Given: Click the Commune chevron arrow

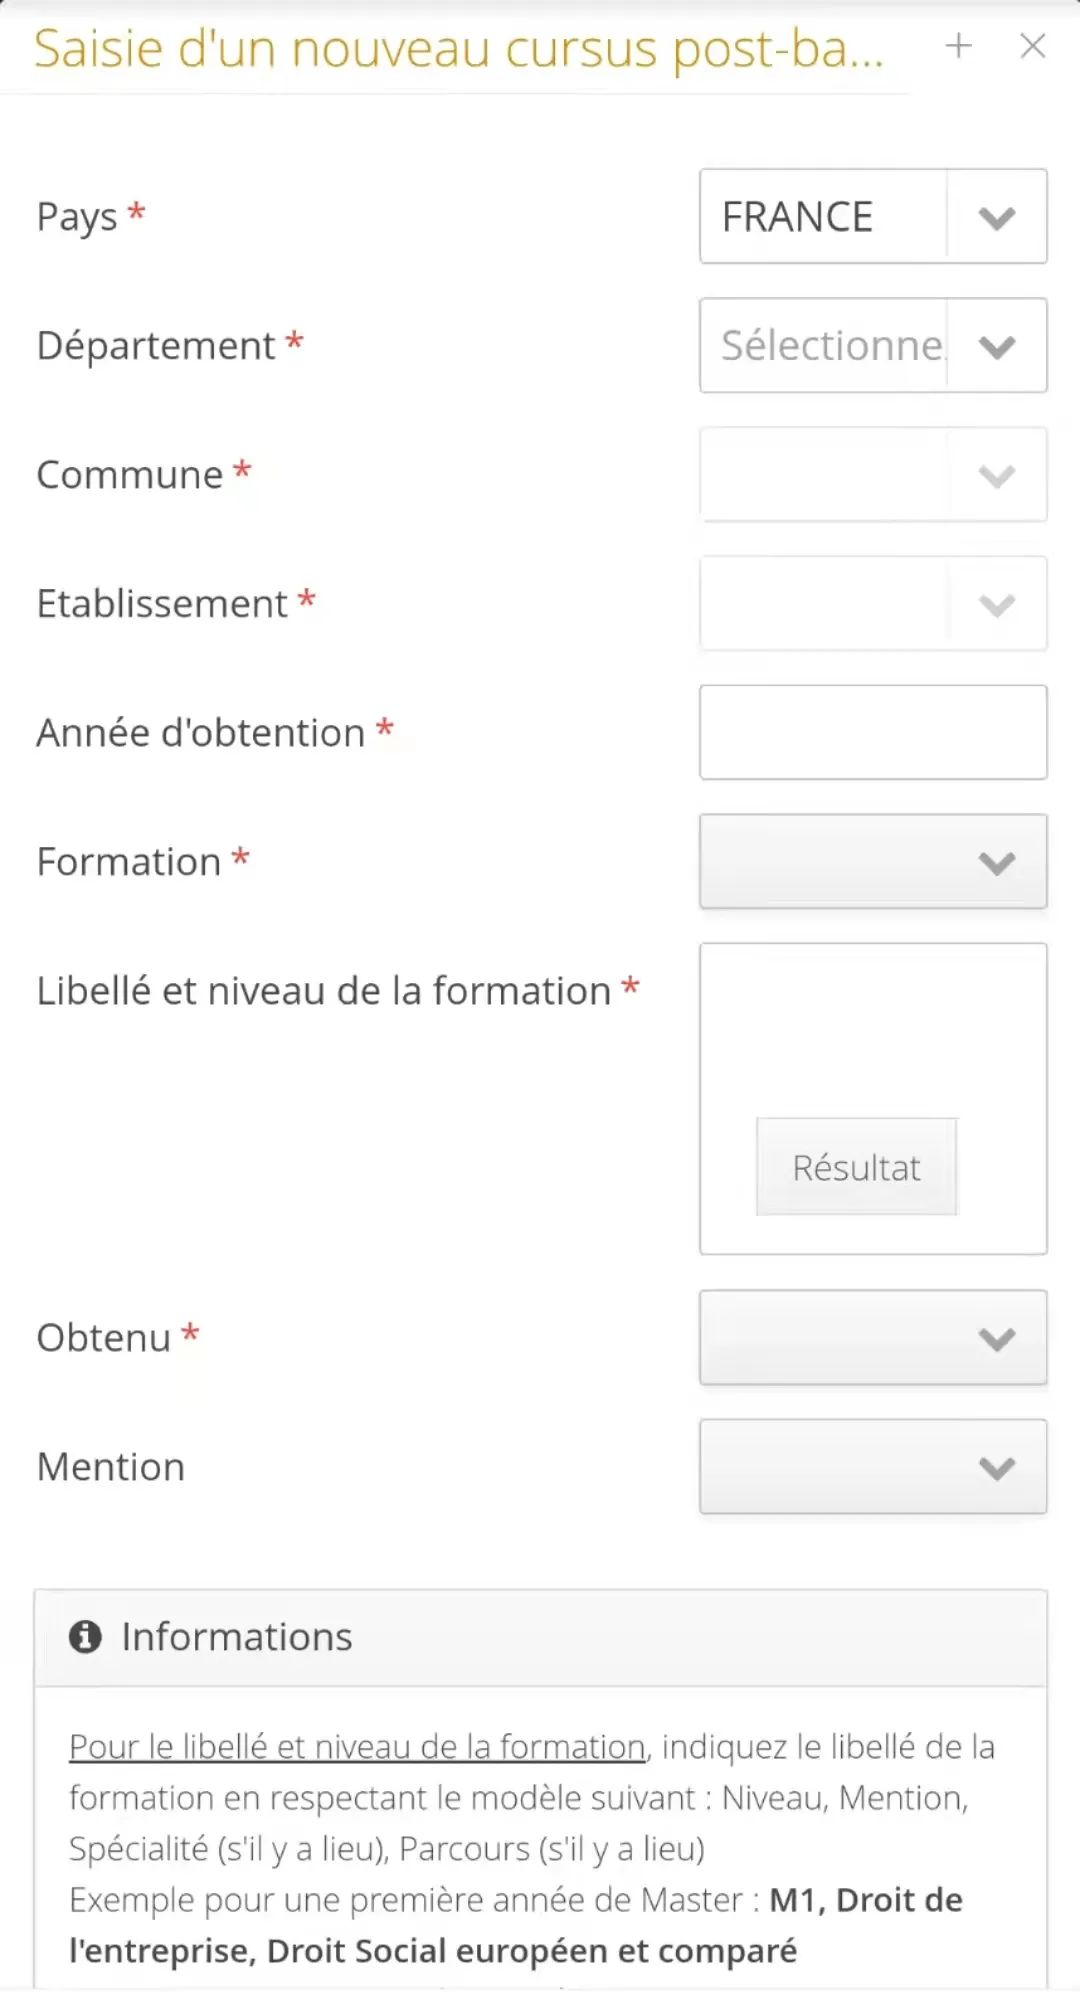Looking at the screenshot, I should click(x=997, y=476).
